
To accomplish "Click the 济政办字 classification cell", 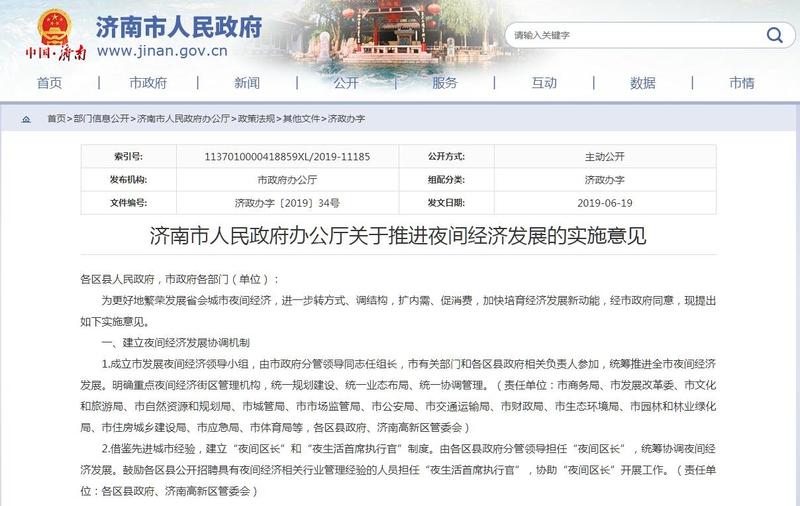I will click(605, 180).
